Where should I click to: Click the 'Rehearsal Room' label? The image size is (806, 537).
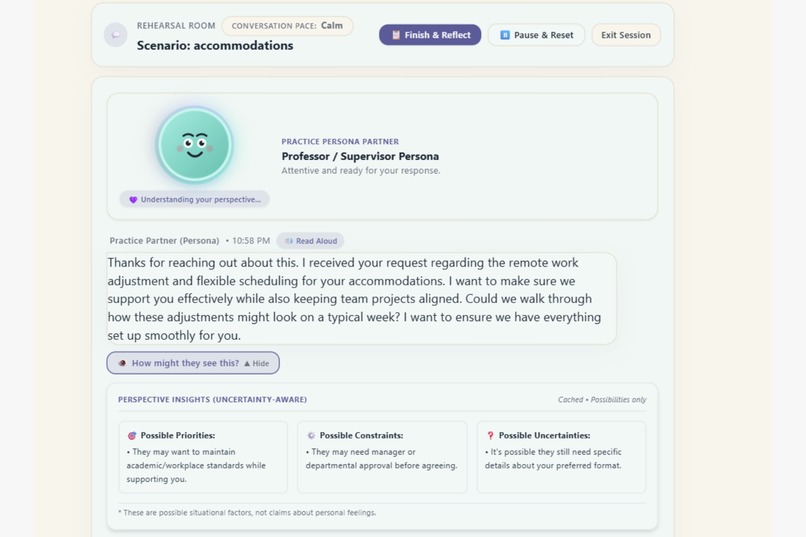tap(176, 26)
